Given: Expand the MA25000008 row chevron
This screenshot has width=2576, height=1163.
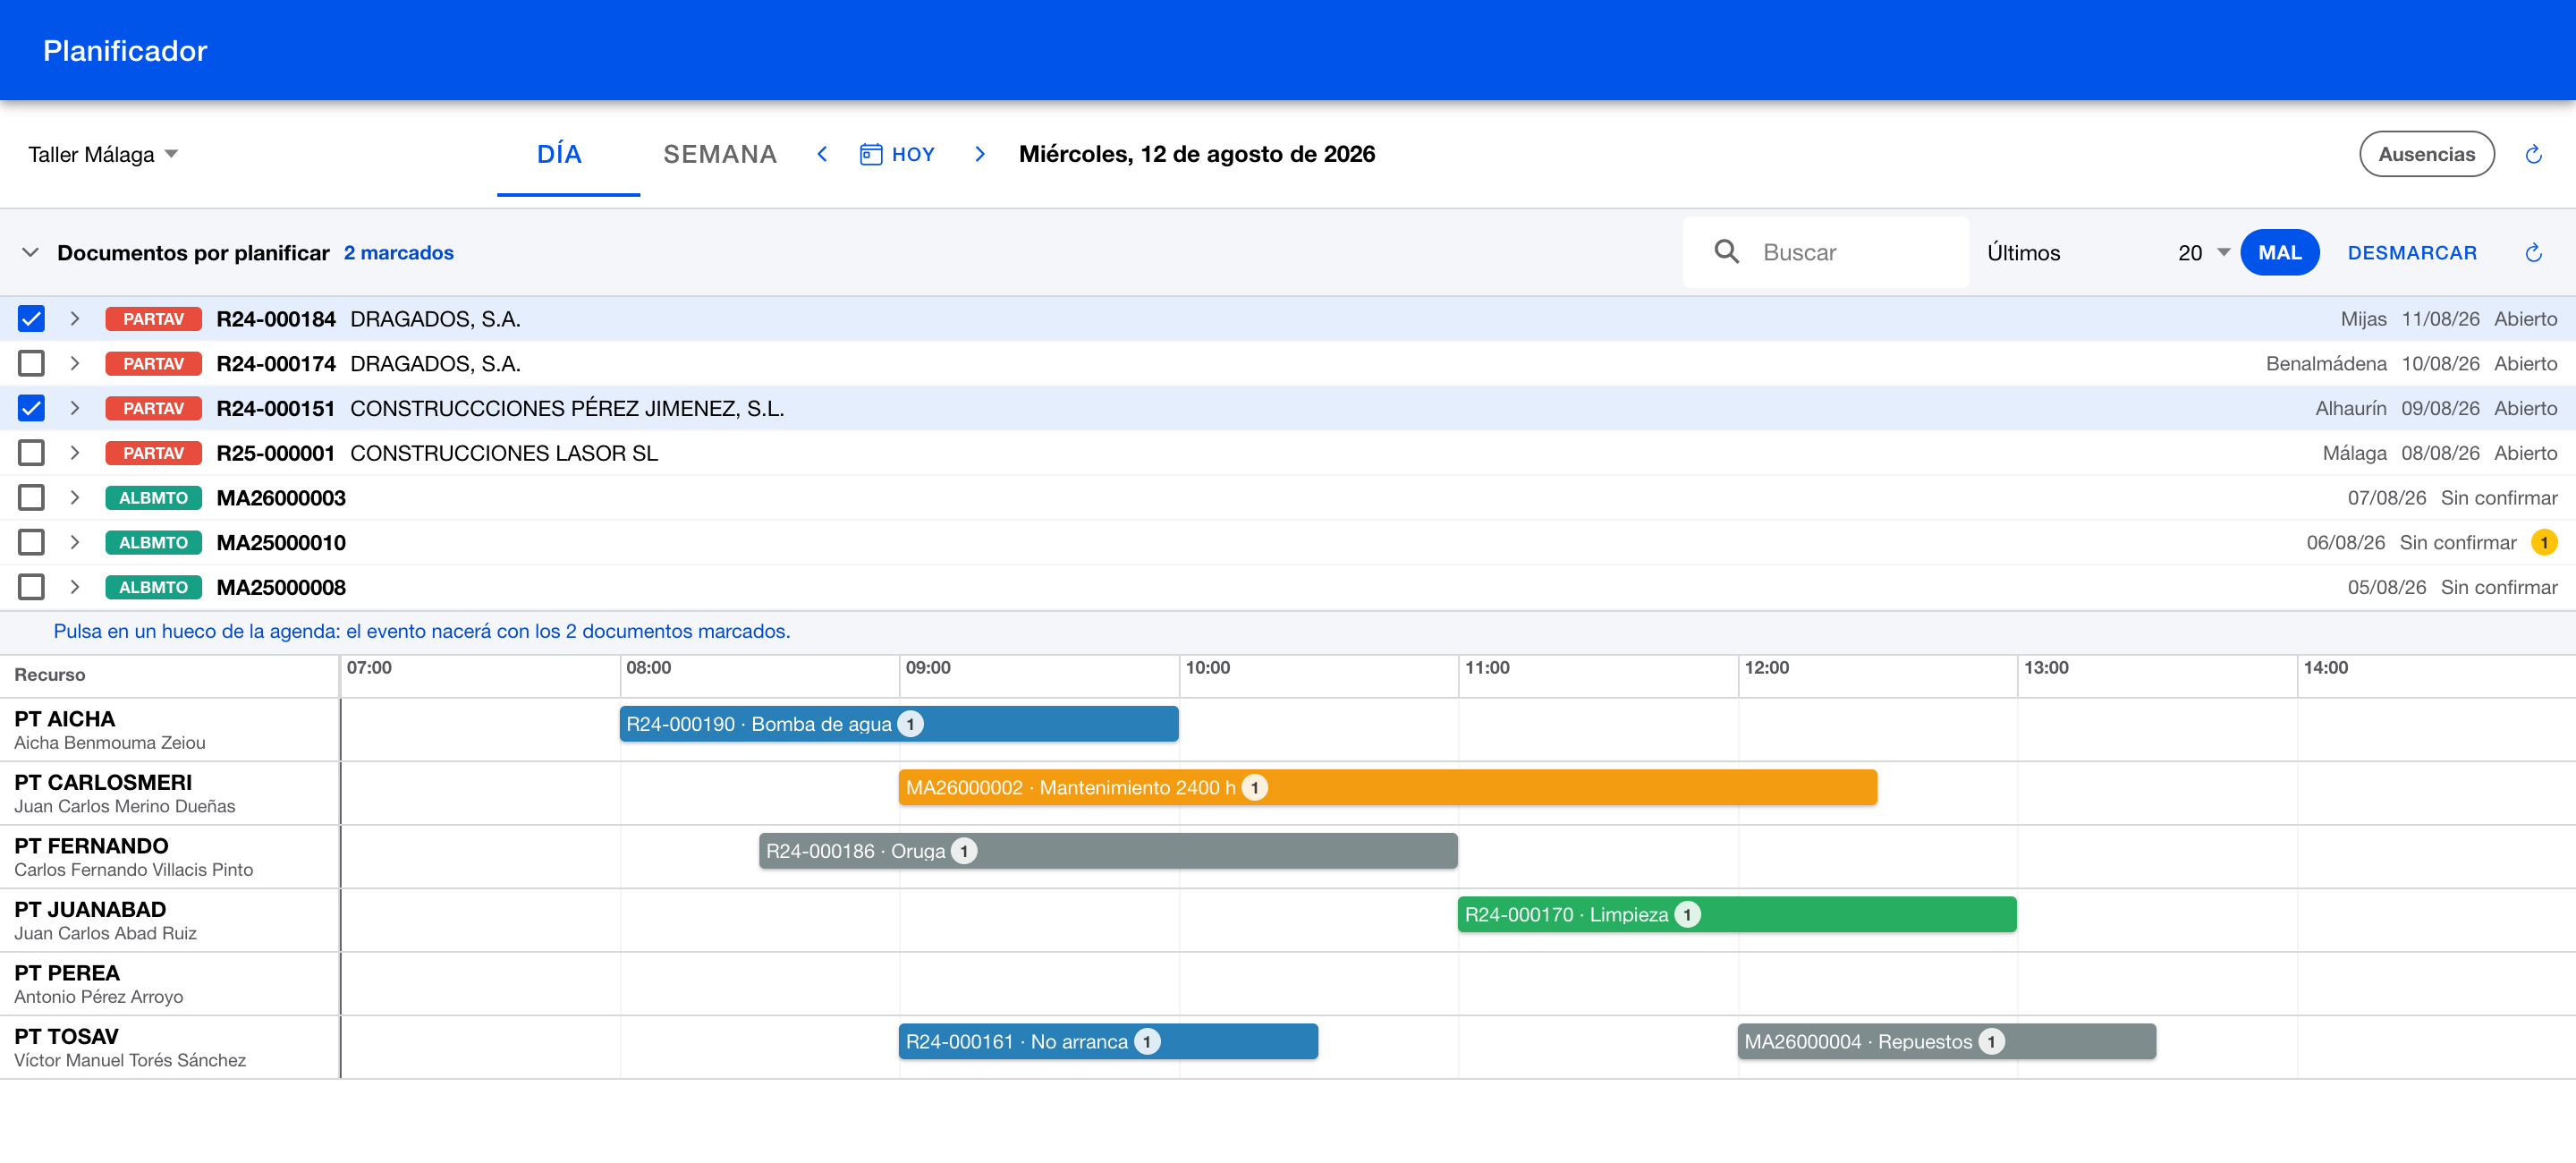Looking at the screenshot, I should point(74,587).
